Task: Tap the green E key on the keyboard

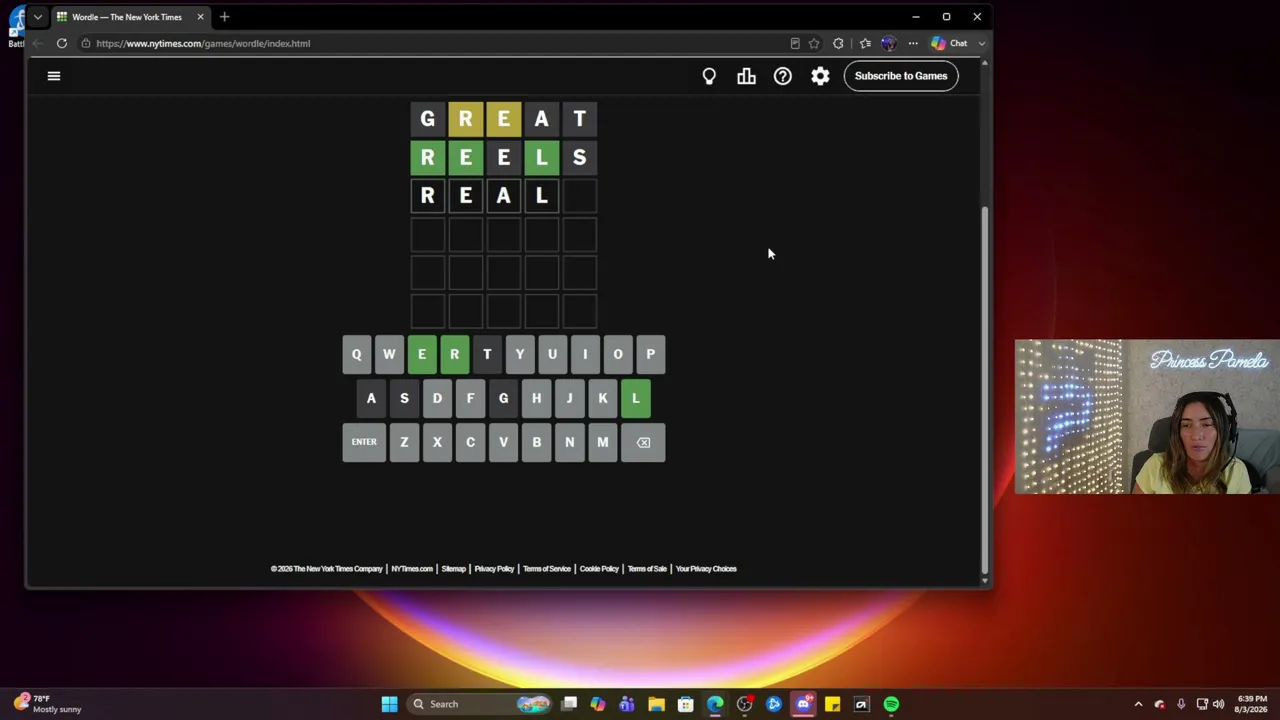Action: point(422,354)
